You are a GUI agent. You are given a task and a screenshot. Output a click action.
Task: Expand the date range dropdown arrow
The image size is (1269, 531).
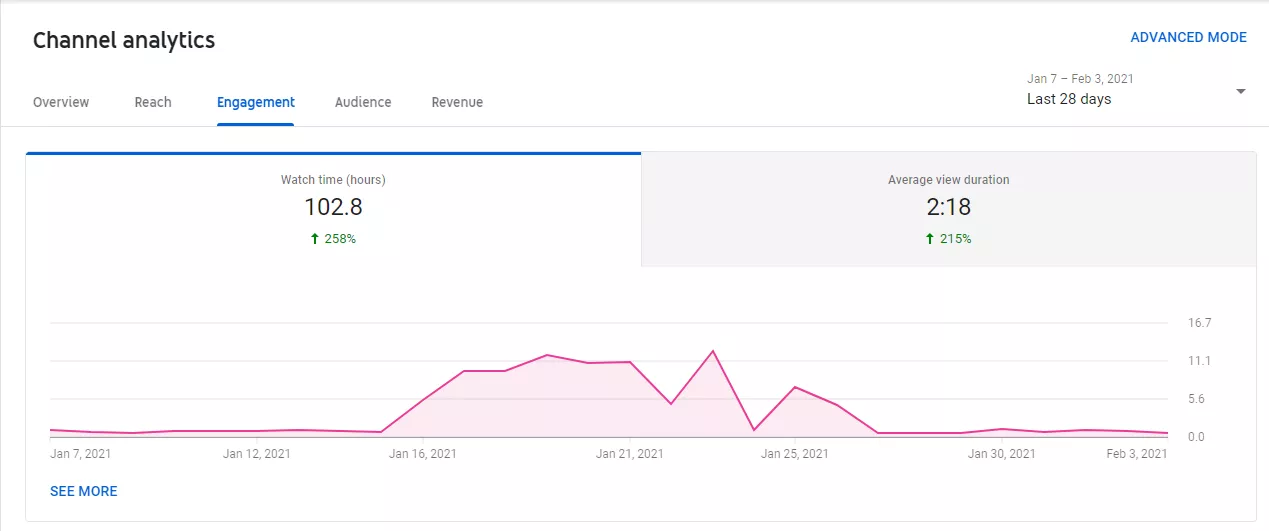click(1240, 91)
